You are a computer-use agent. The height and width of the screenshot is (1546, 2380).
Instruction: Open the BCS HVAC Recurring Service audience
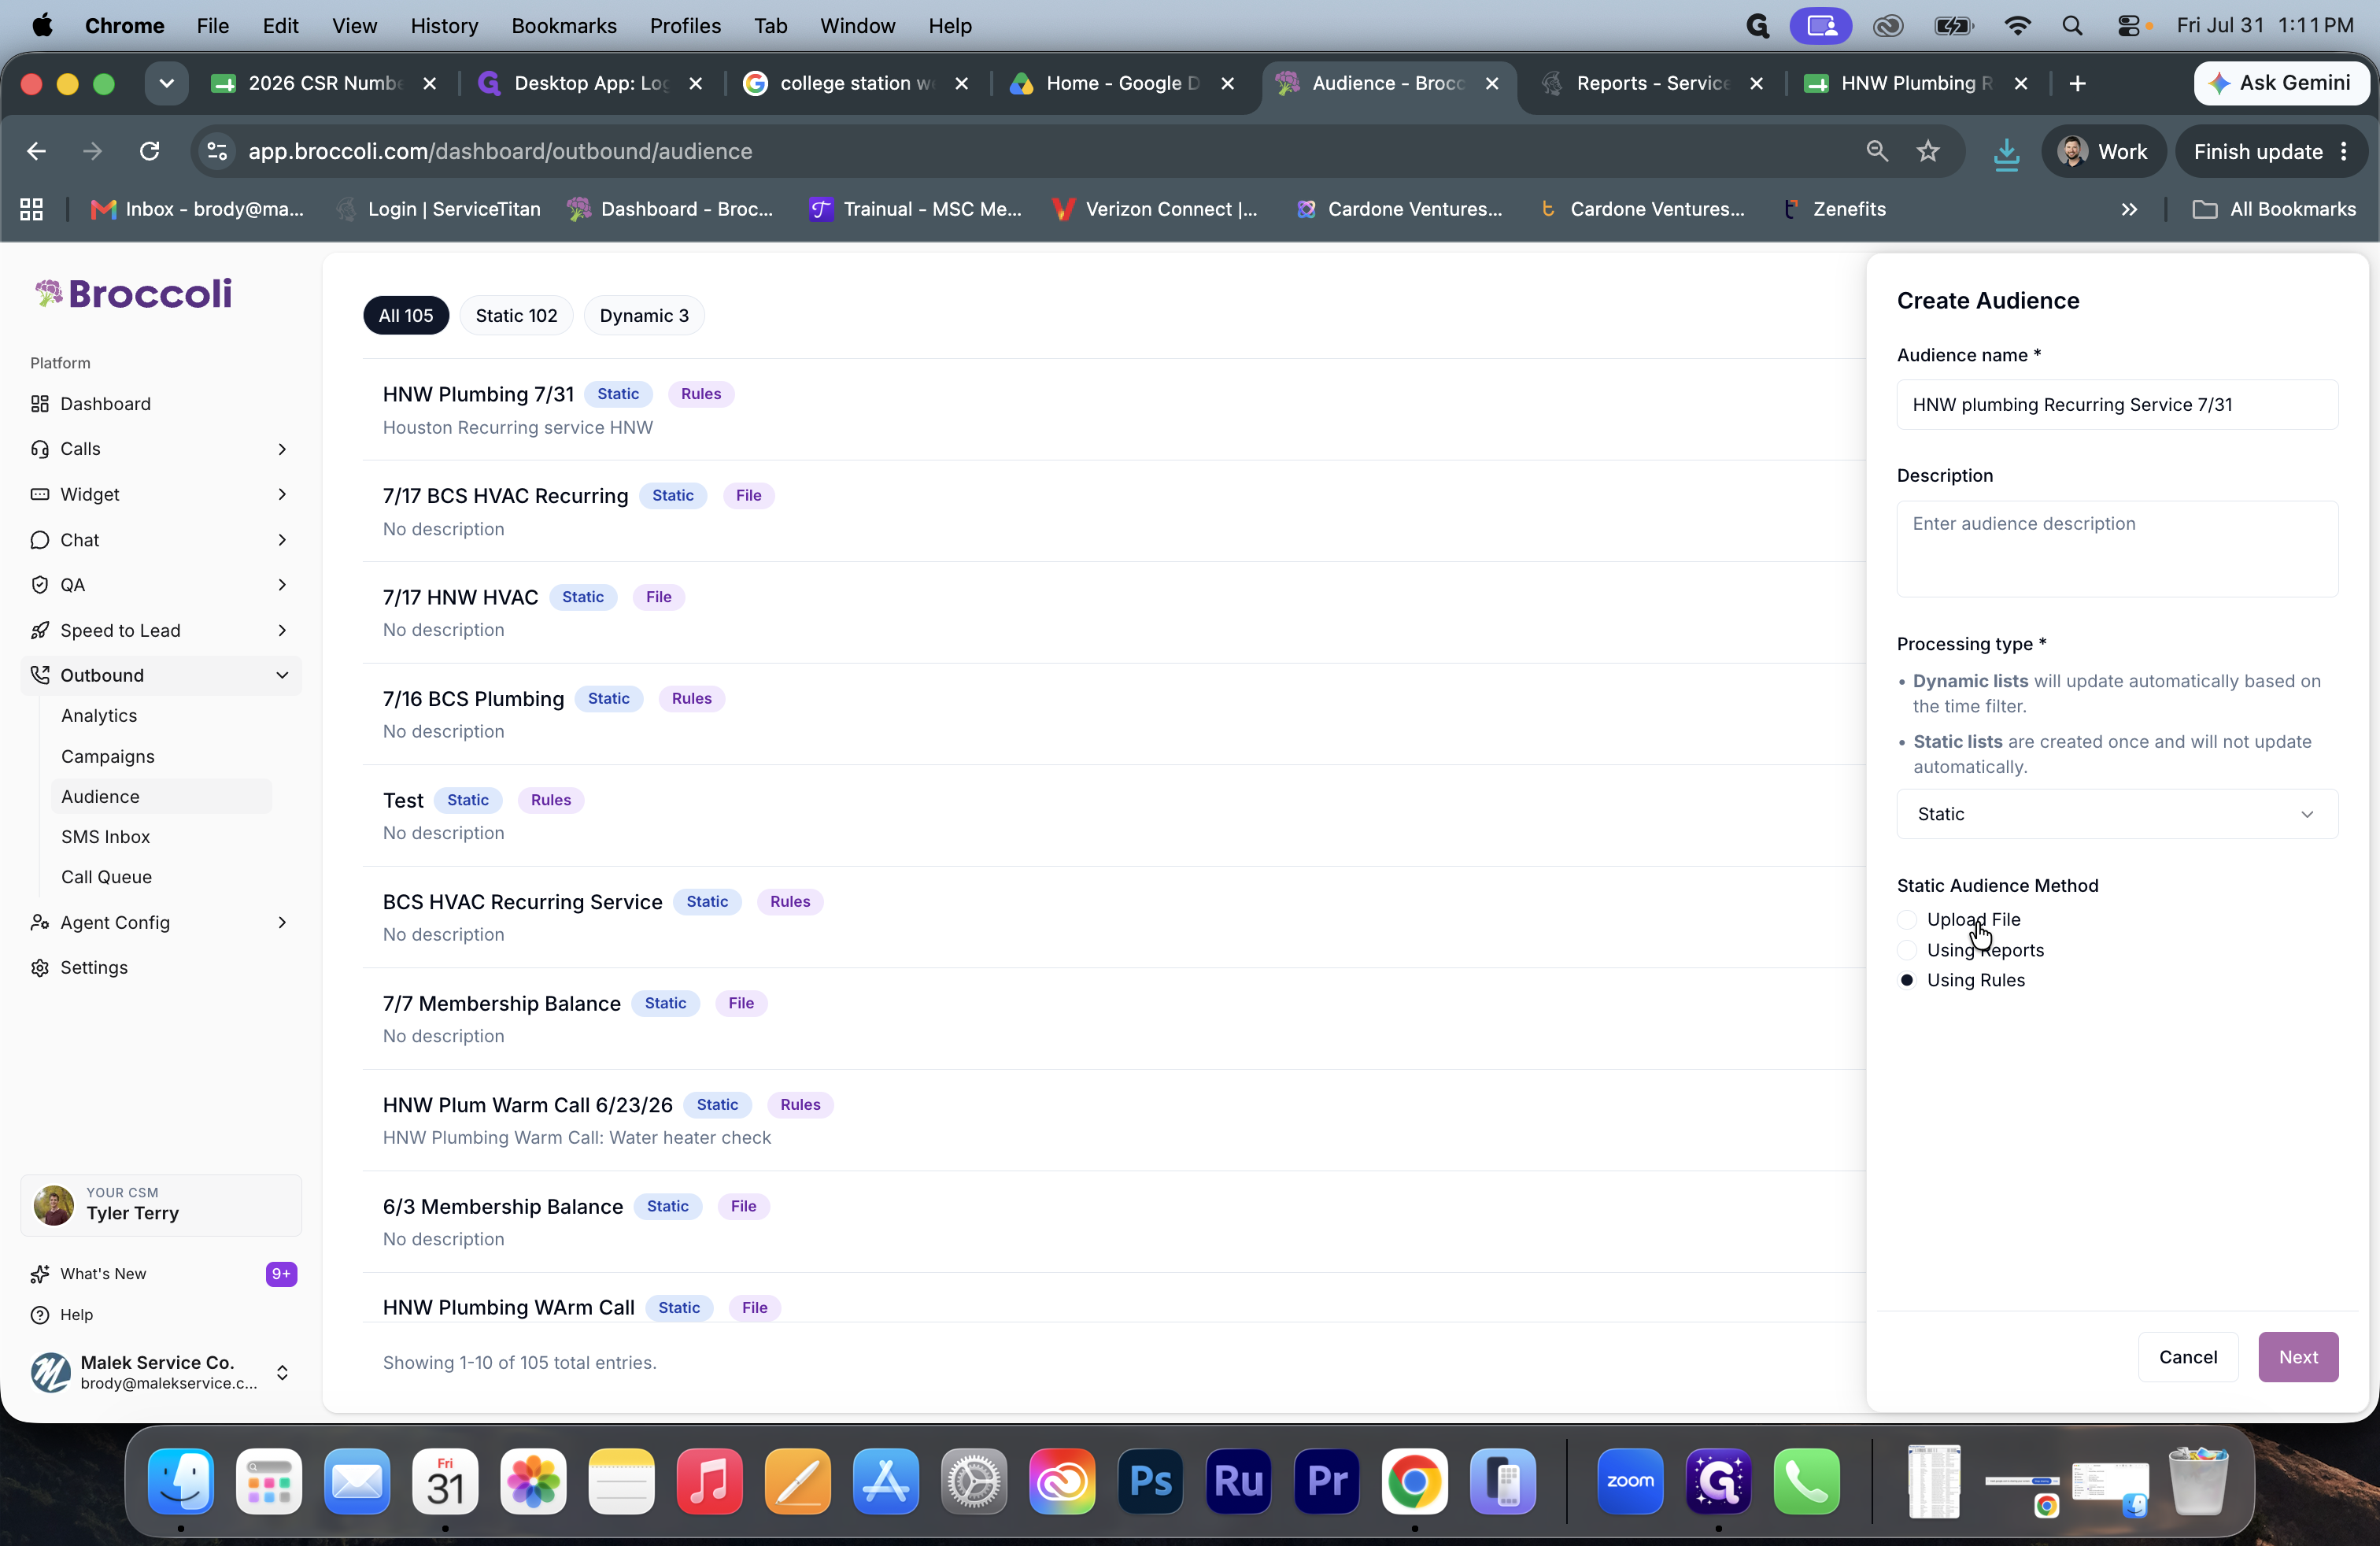[522, 902]
